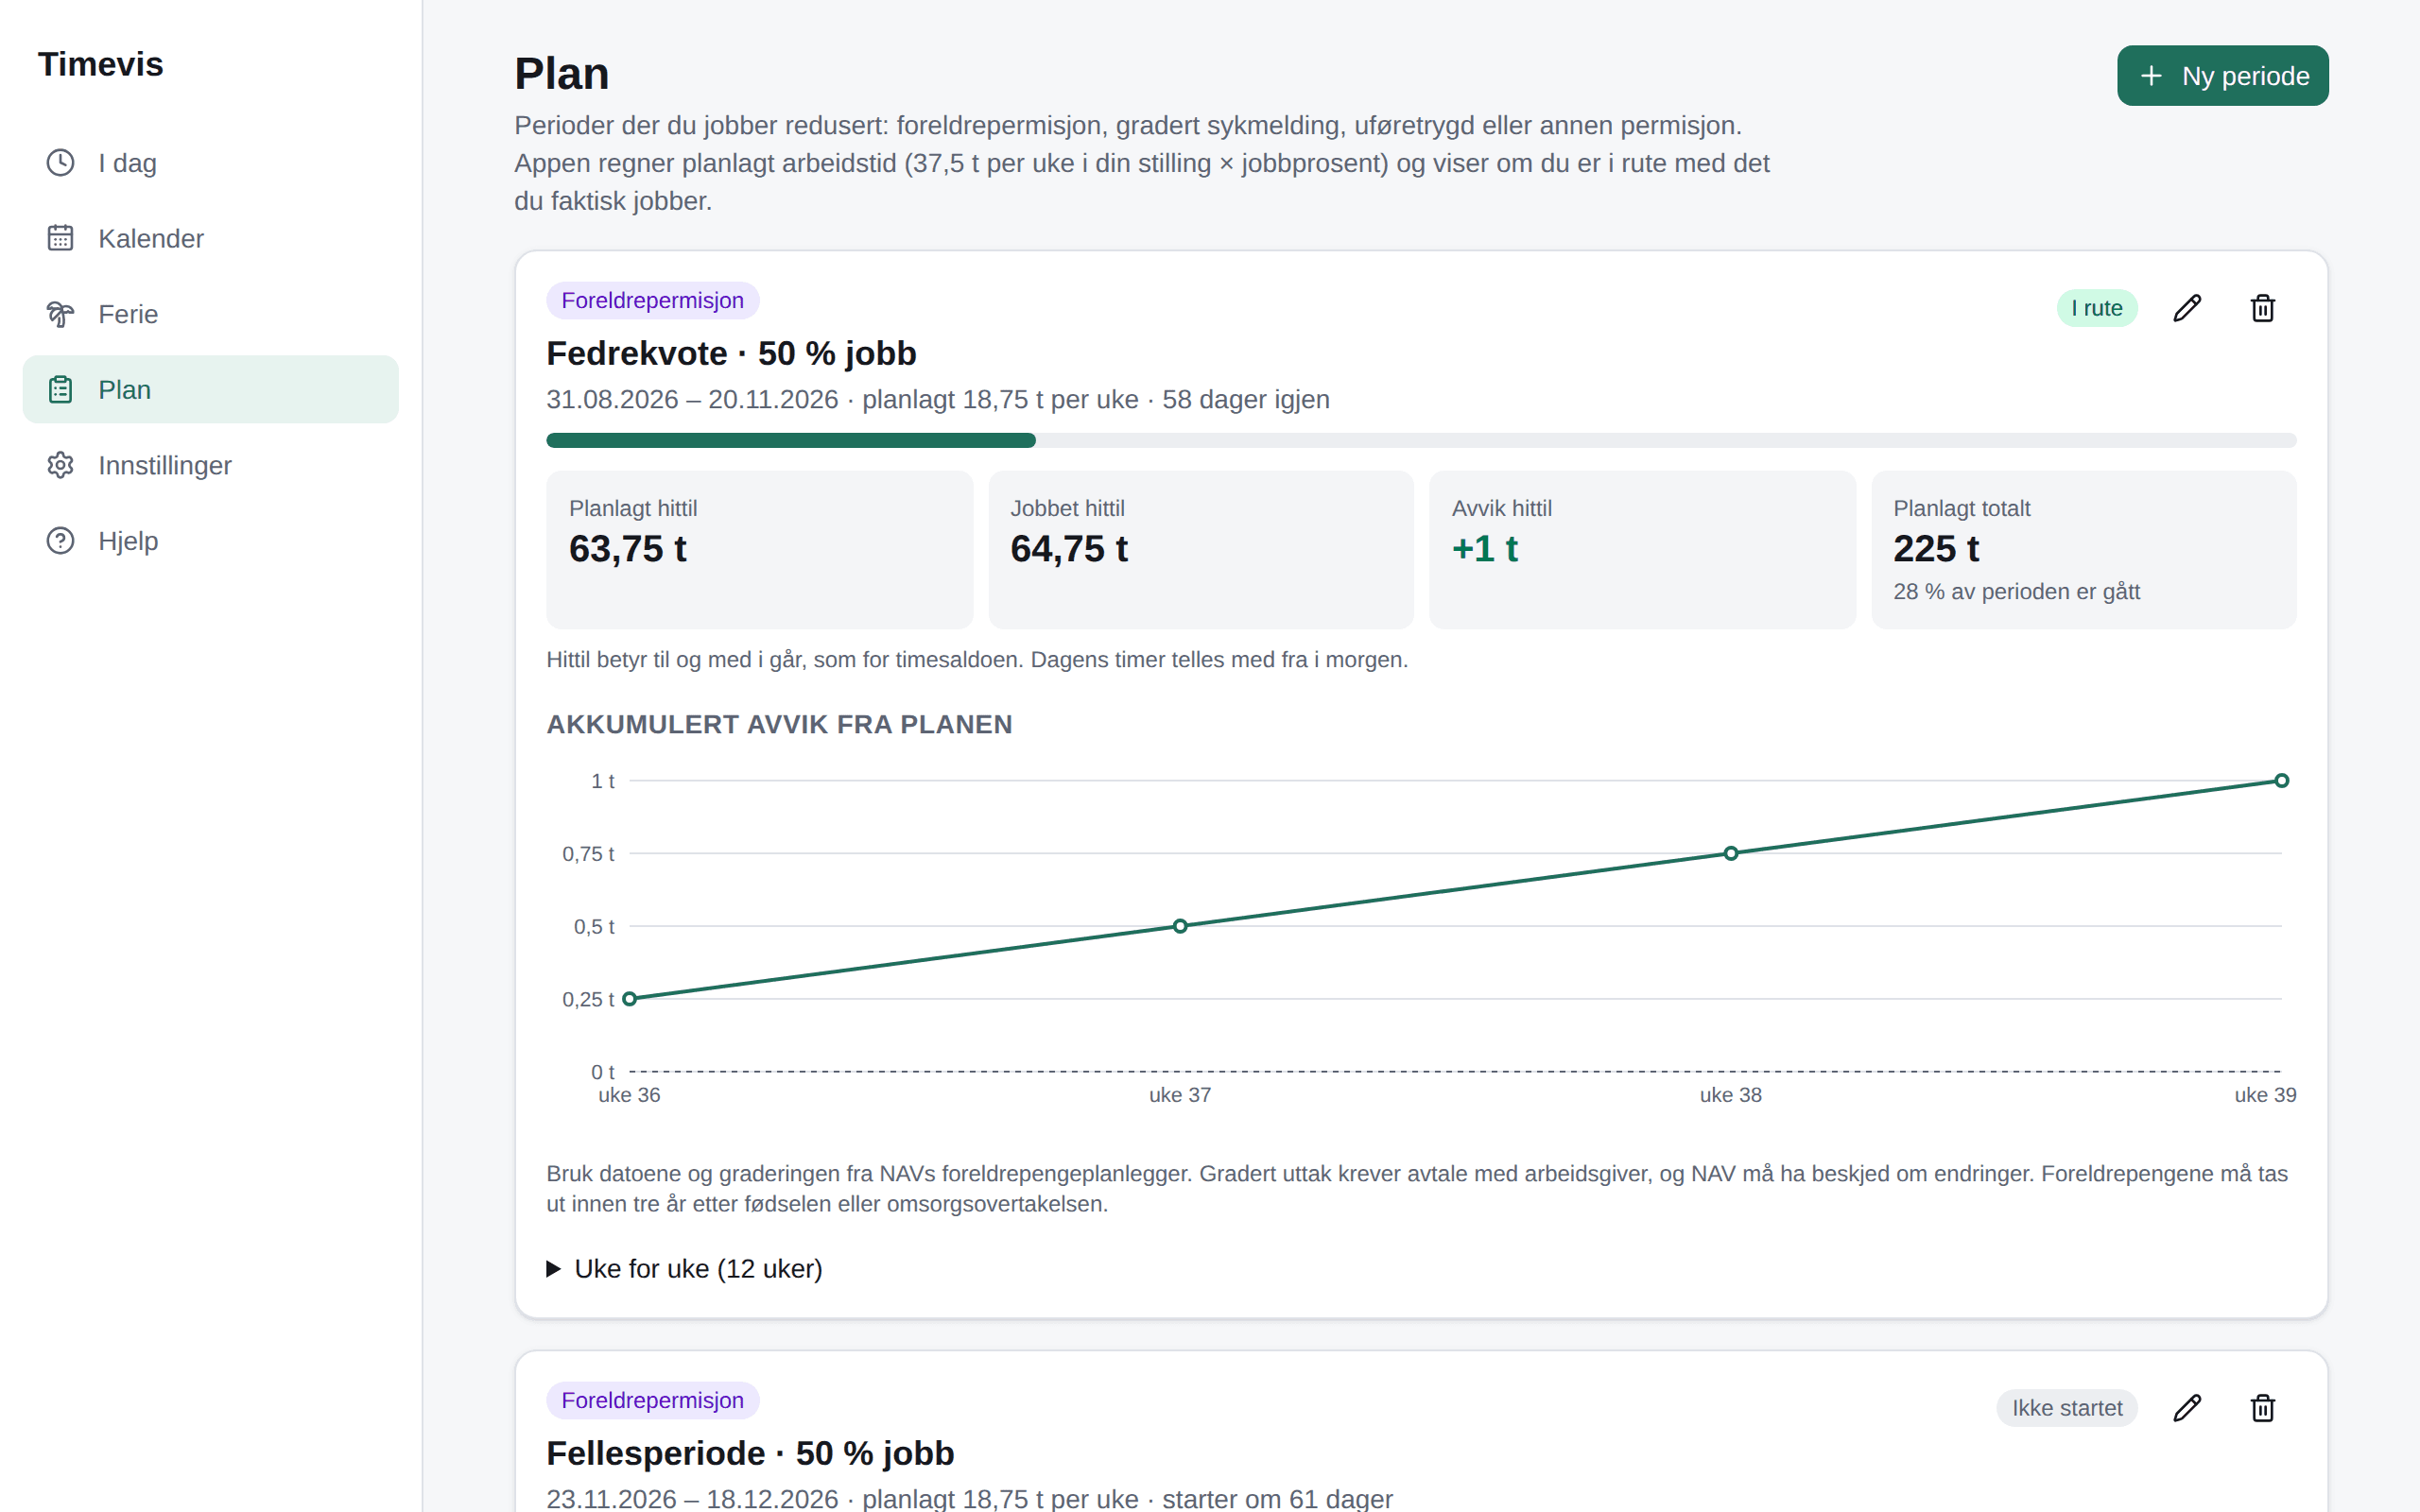Click the uke 36 data point on chart

[x=630, y=999]
